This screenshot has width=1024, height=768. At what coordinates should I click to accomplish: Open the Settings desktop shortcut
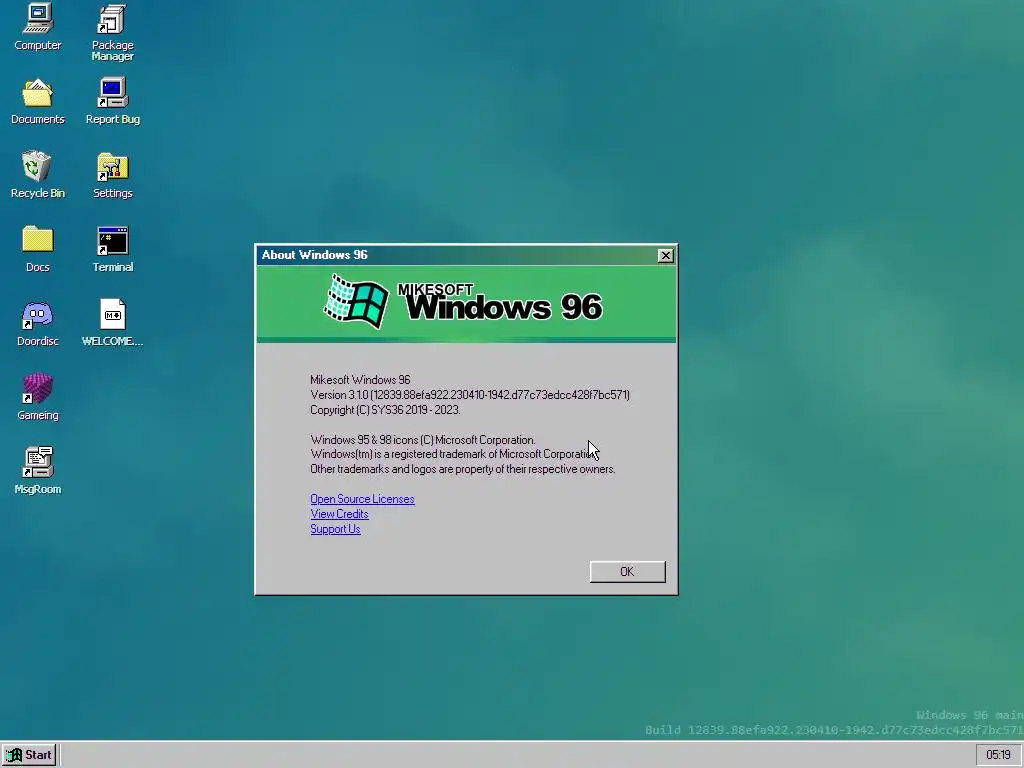[112, 175]
